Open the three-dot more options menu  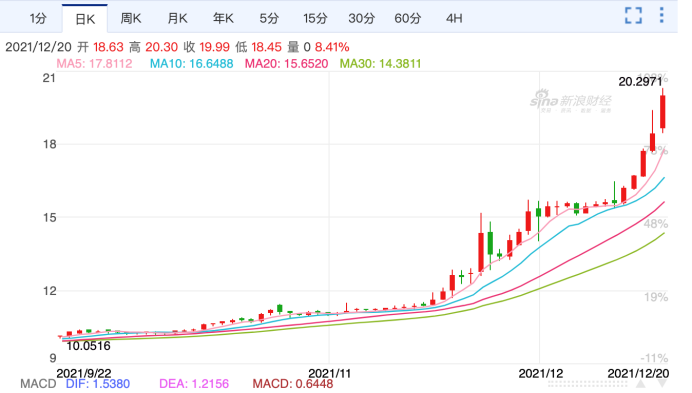(x=661, y=15)
